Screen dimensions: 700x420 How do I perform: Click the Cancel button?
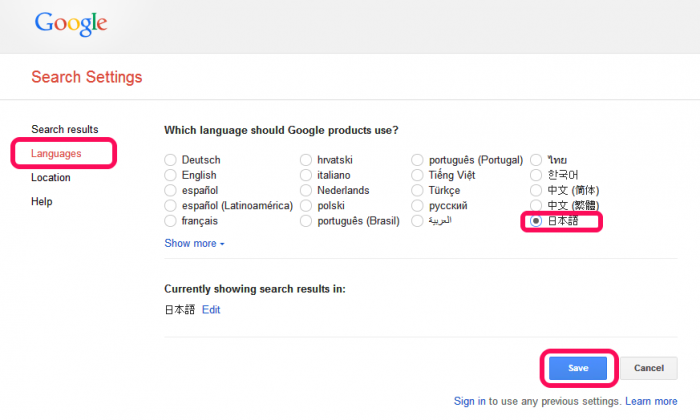[x=649, y=368]
